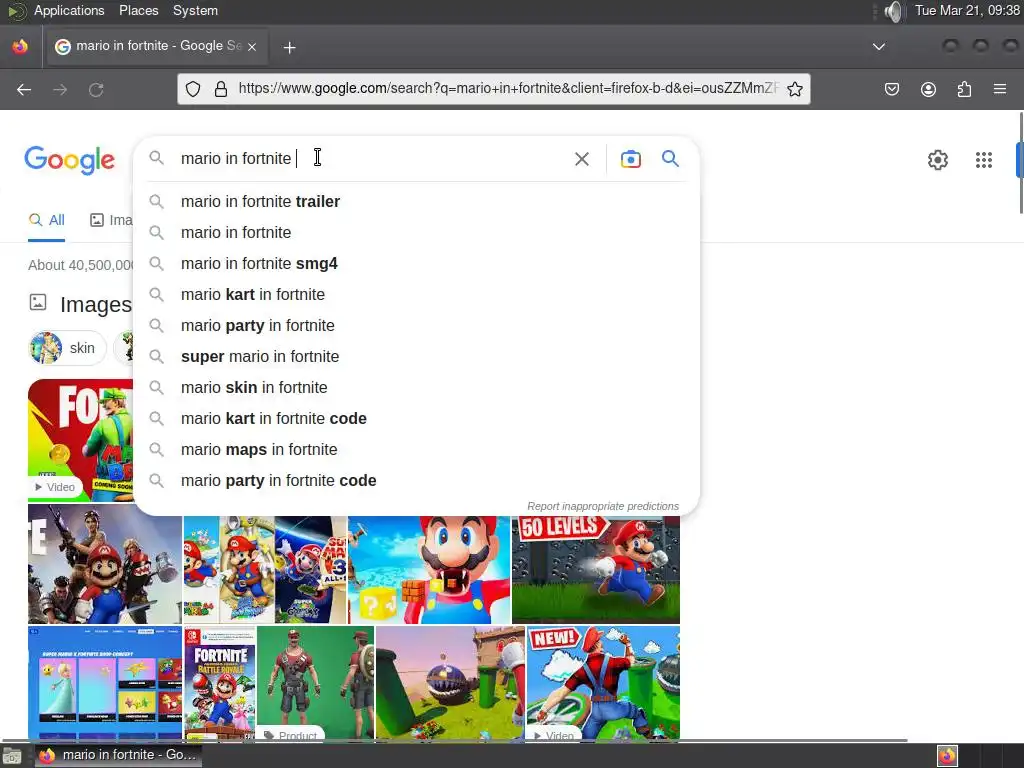This screenshot has width=1024, height=768.
Task: Pick the plain mario in fortnite suggestion
Action: pyautogui.click(x=417, y=232)
